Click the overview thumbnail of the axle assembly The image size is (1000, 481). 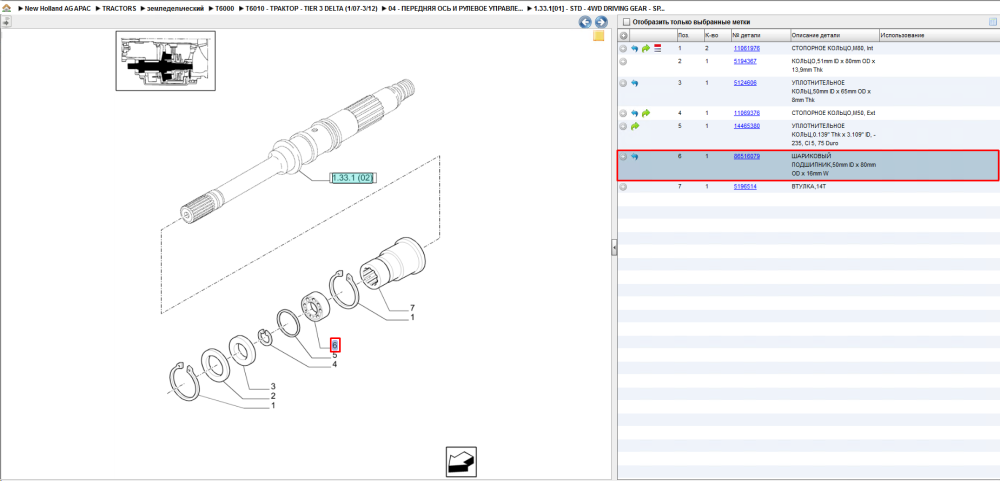click(165, 61)
